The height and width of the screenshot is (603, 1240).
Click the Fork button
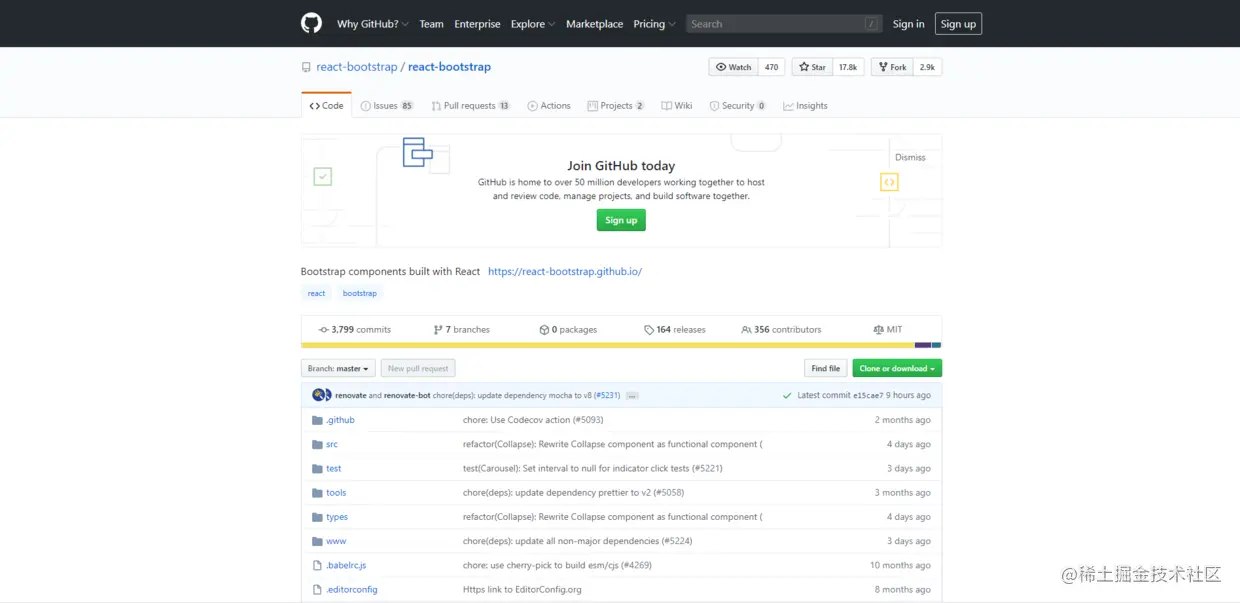coord(892,67)
